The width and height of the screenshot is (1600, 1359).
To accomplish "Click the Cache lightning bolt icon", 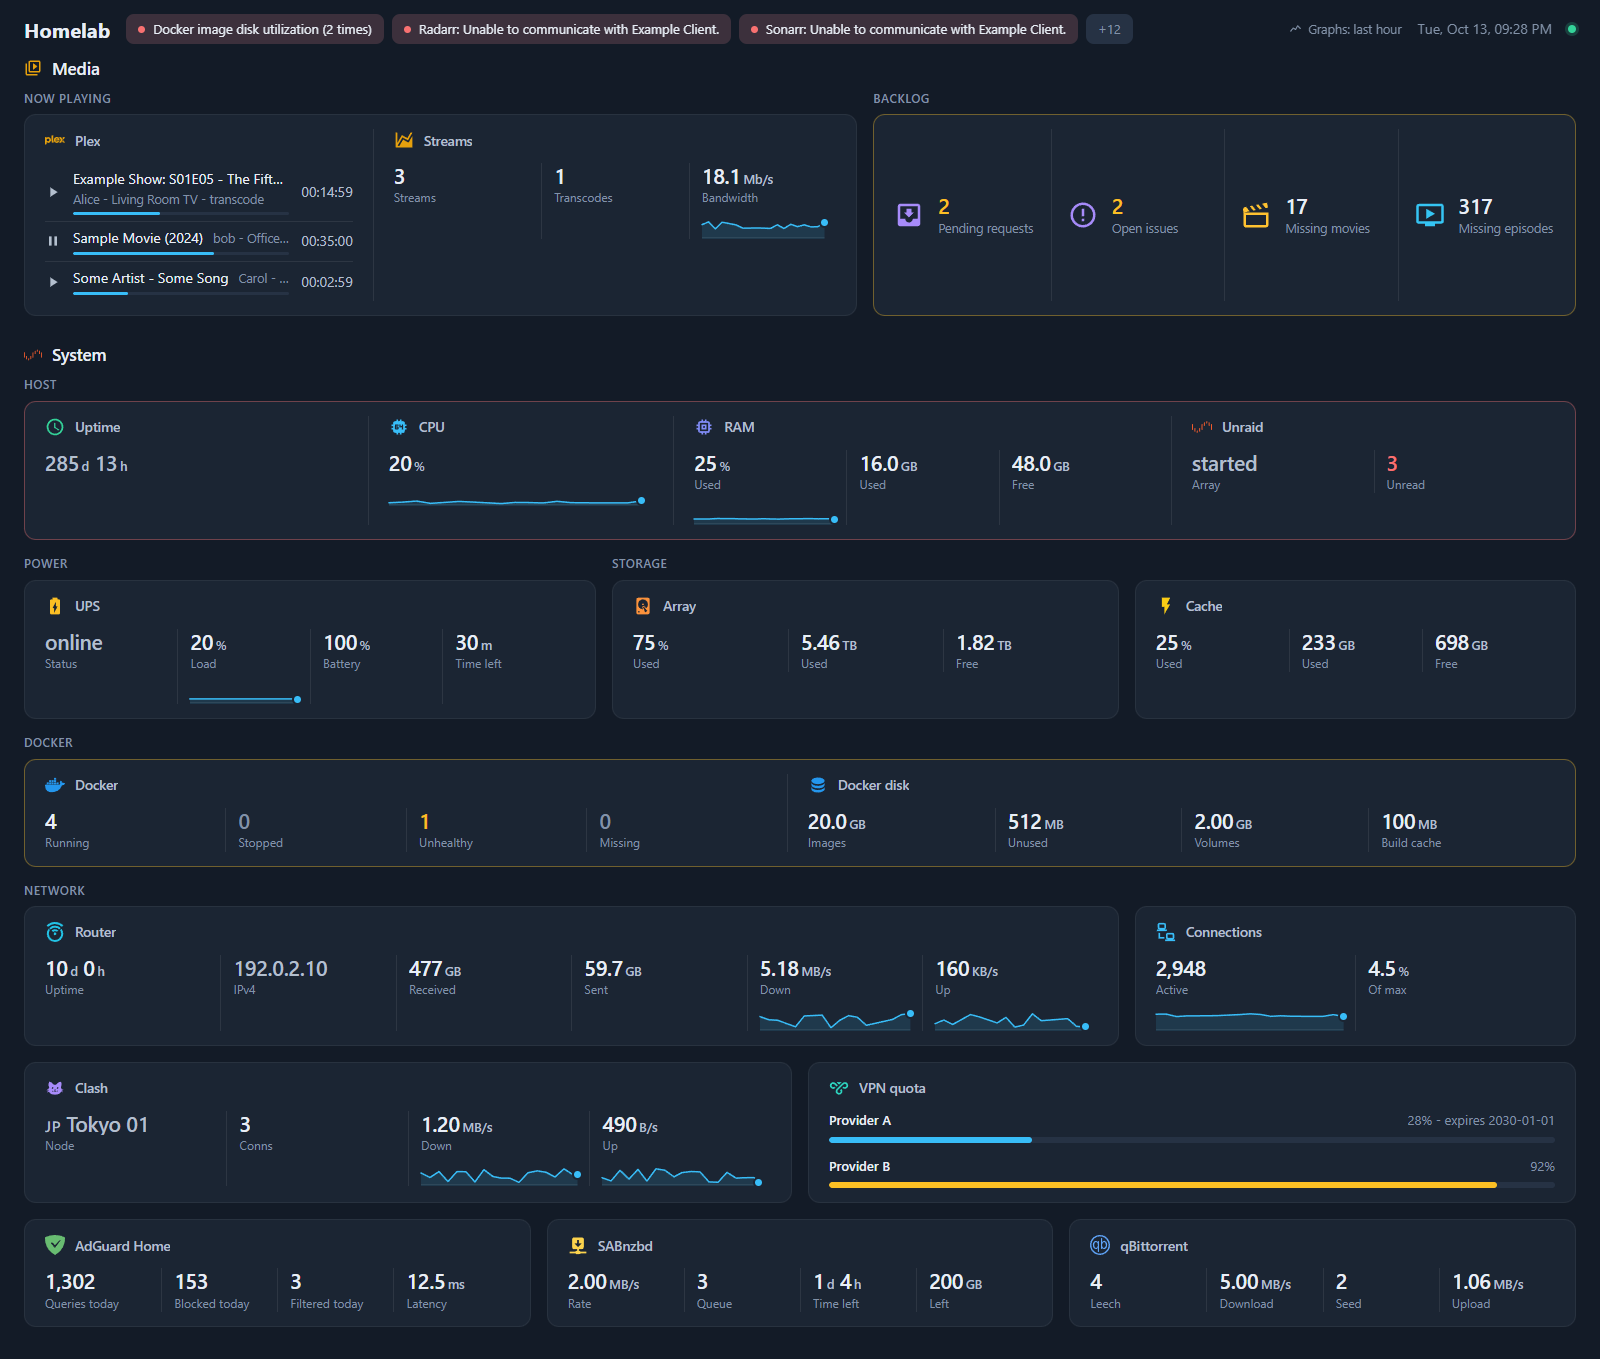I will tap(1166, 606).
